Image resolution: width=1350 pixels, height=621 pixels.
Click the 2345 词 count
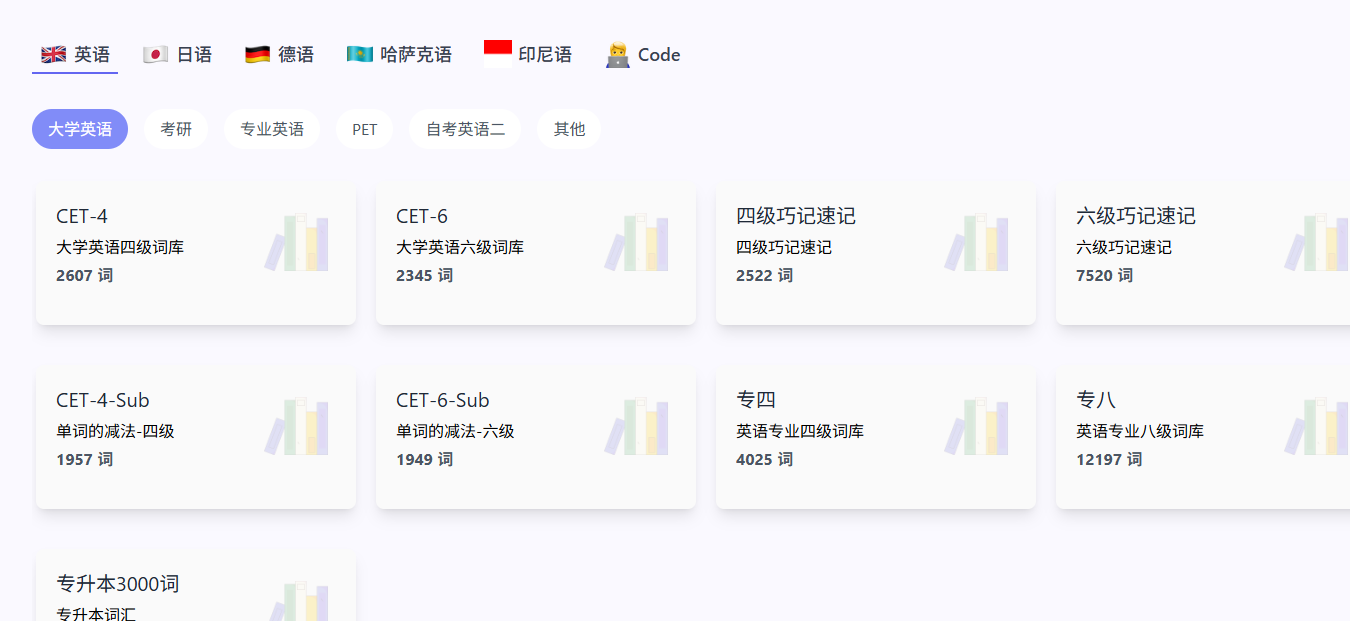[x=425, y=275]
